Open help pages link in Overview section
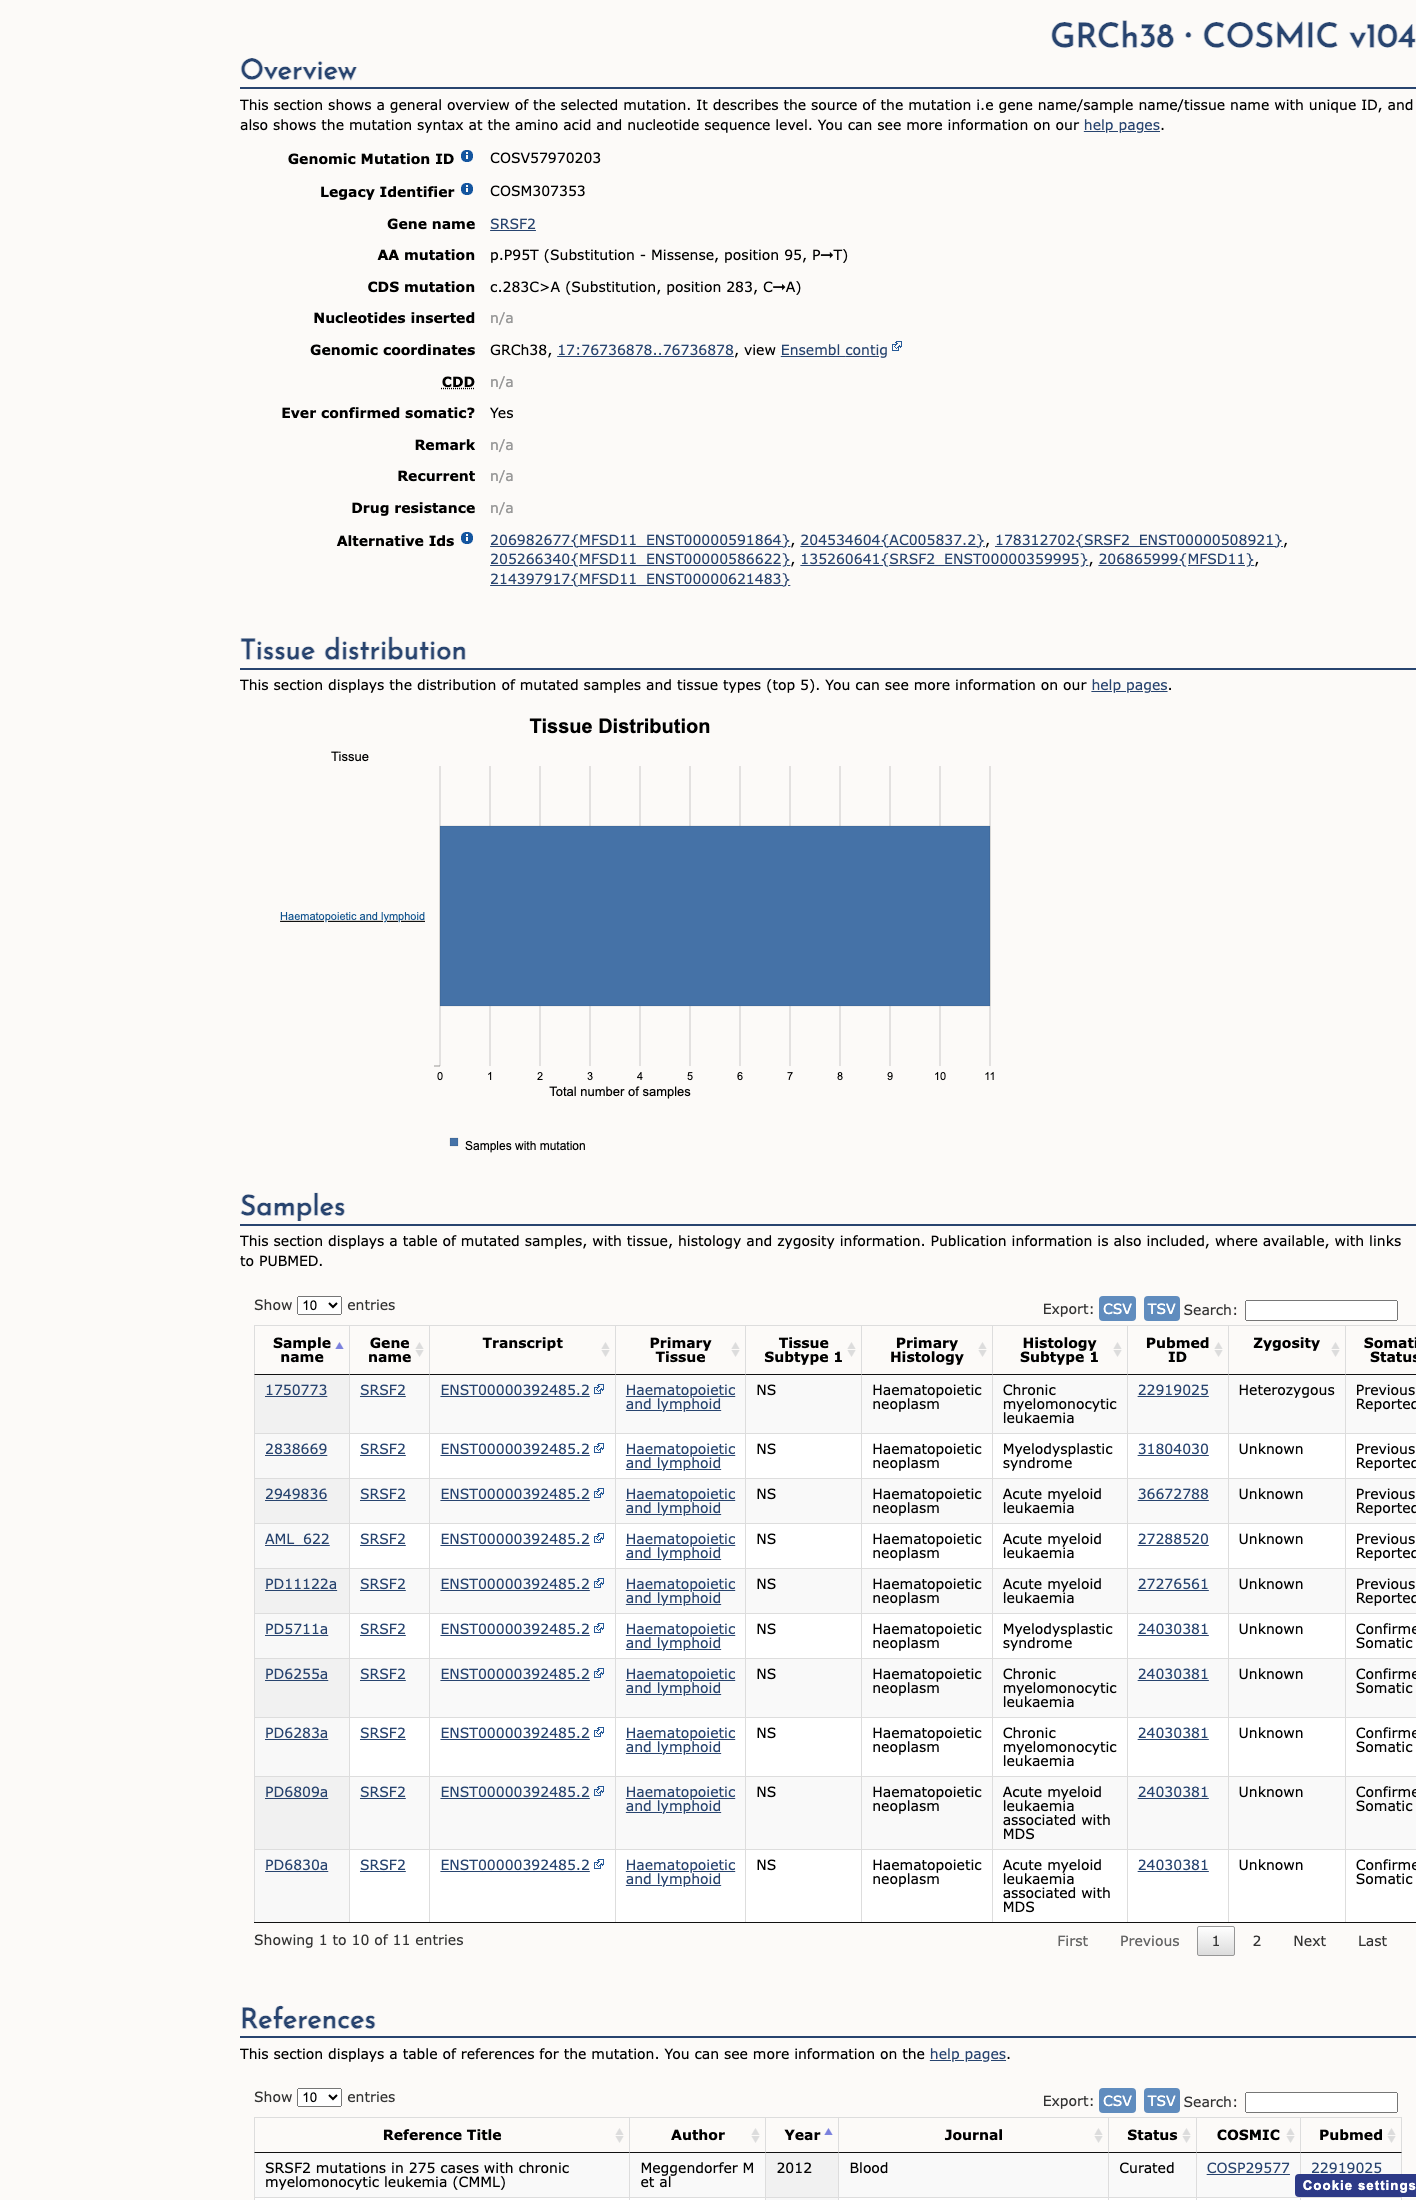The image size is (1416, 2200). coord(1122,125)
